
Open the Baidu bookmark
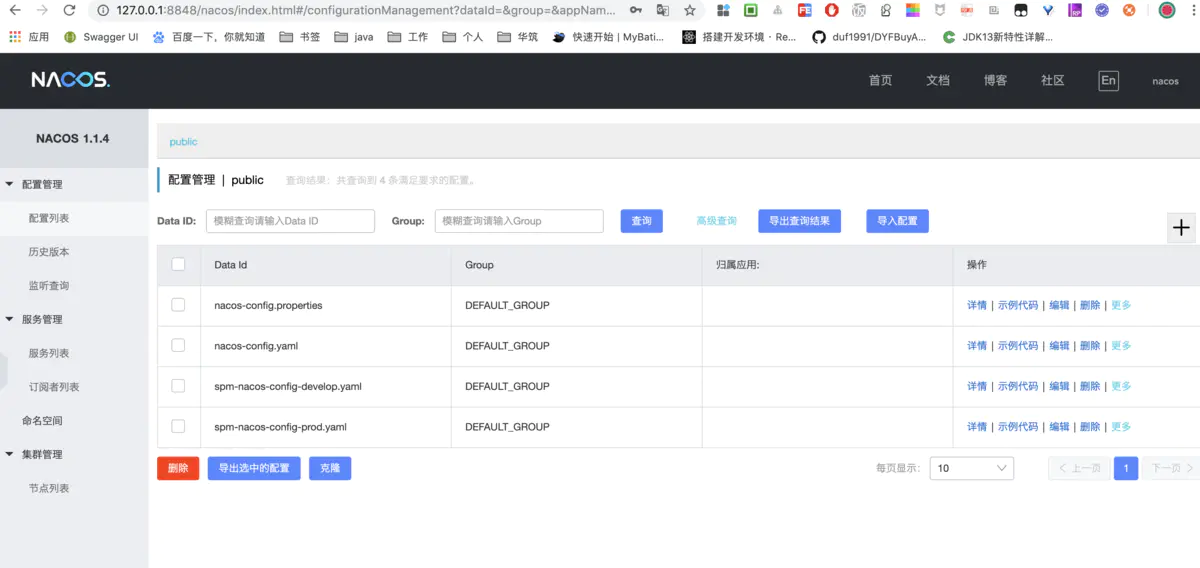209,37
